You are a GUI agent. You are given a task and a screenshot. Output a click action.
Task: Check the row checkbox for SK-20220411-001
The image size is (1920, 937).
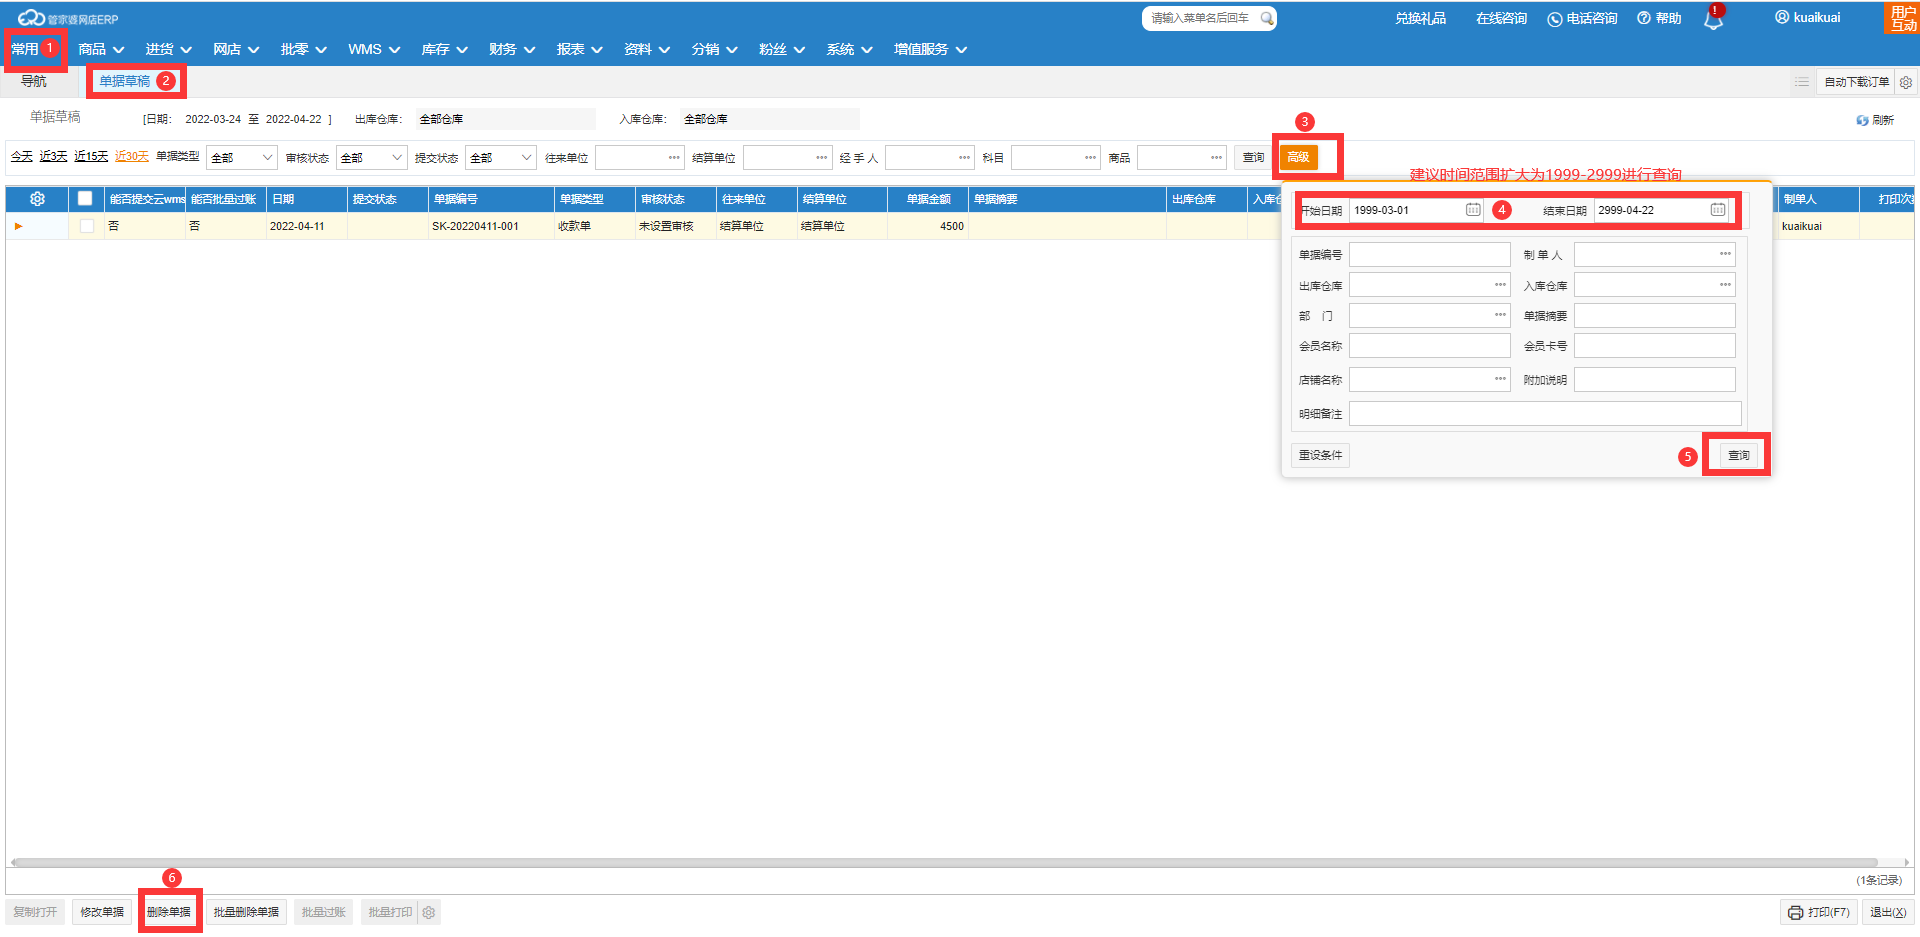coord(87,226)
